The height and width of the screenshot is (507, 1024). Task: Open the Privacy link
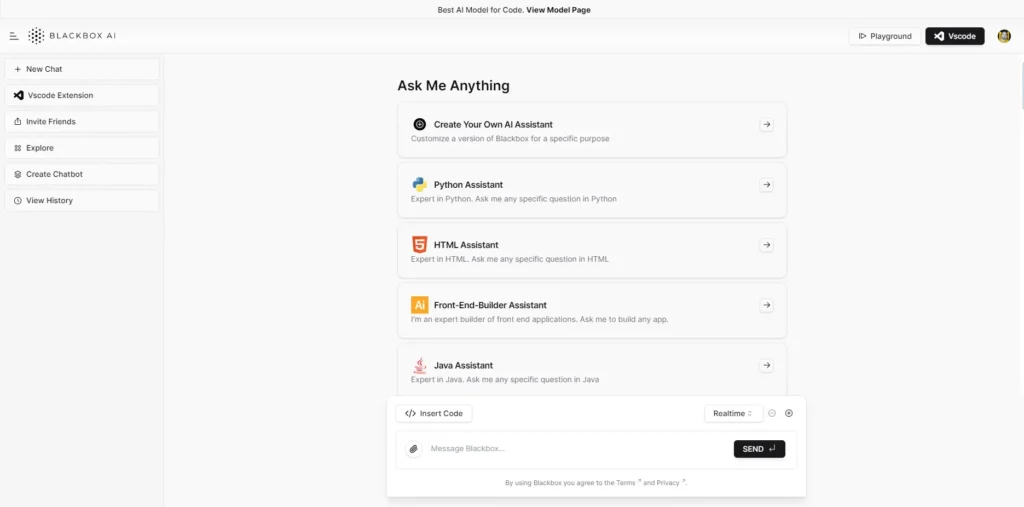[671, 483]
